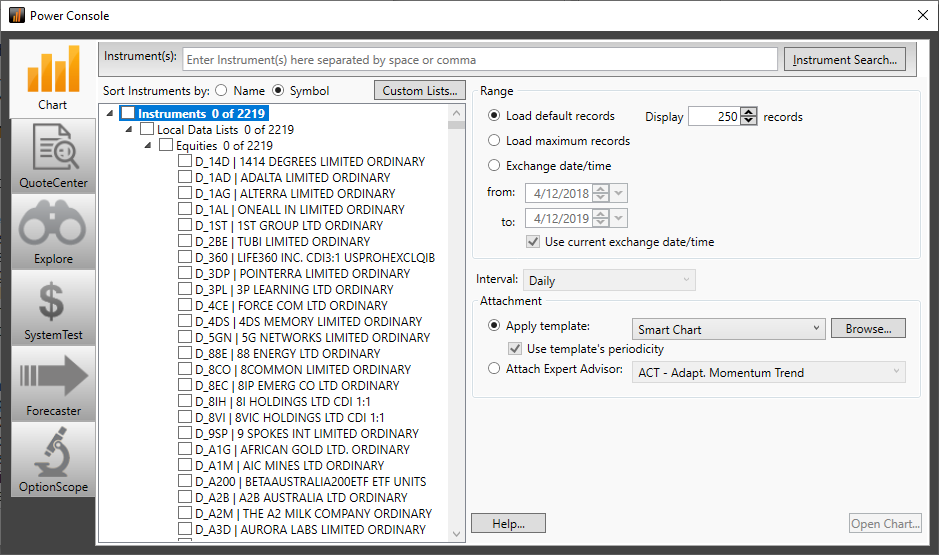939x555 pixels.
Task: Check the Local Data Lists checkbox
Action: (147, 129)
